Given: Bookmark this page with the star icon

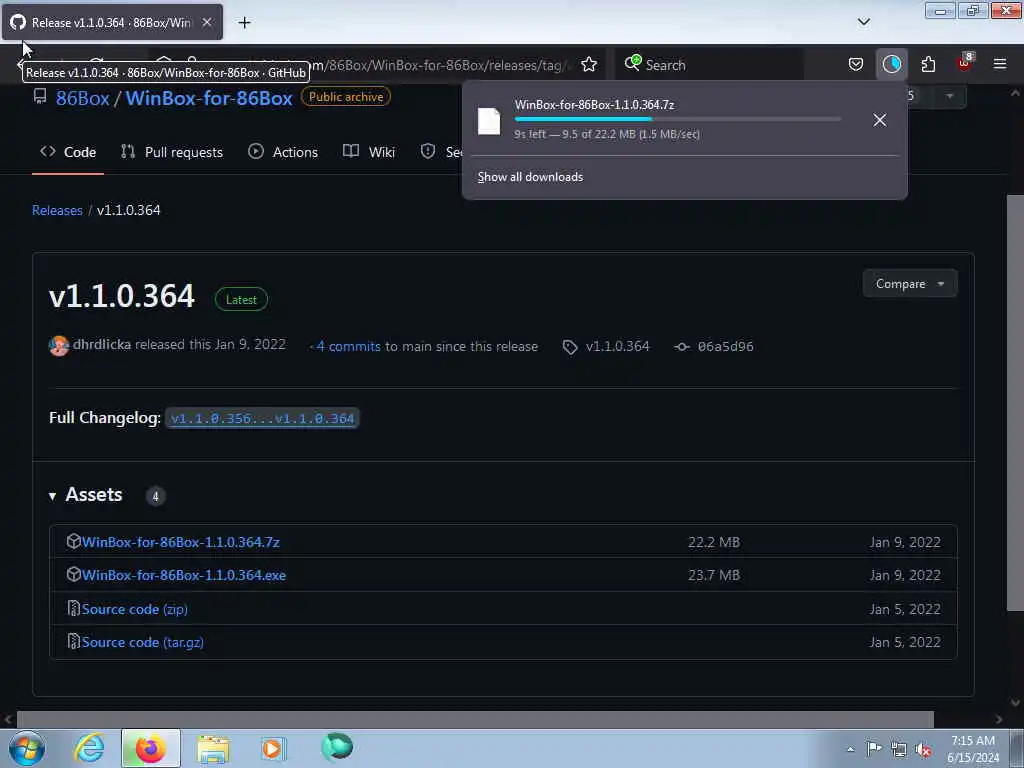Looking at the screenshot, I should pos(588,65).
